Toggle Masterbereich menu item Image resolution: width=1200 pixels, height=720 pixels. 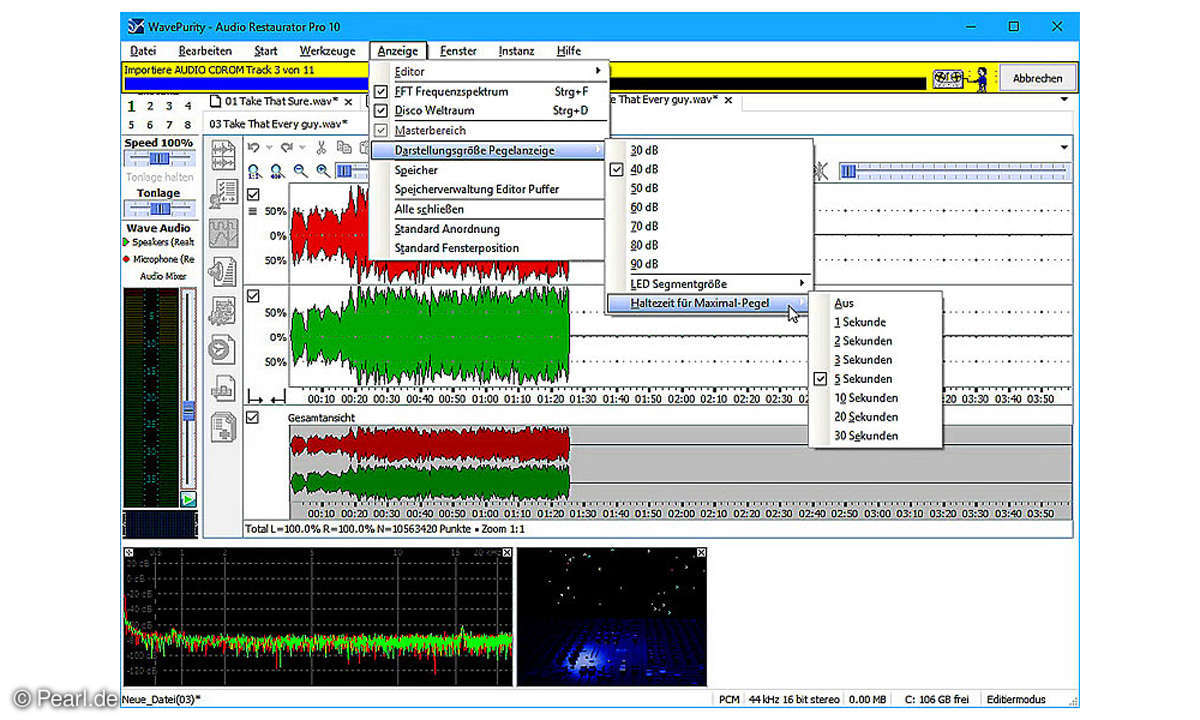point(488,130)
